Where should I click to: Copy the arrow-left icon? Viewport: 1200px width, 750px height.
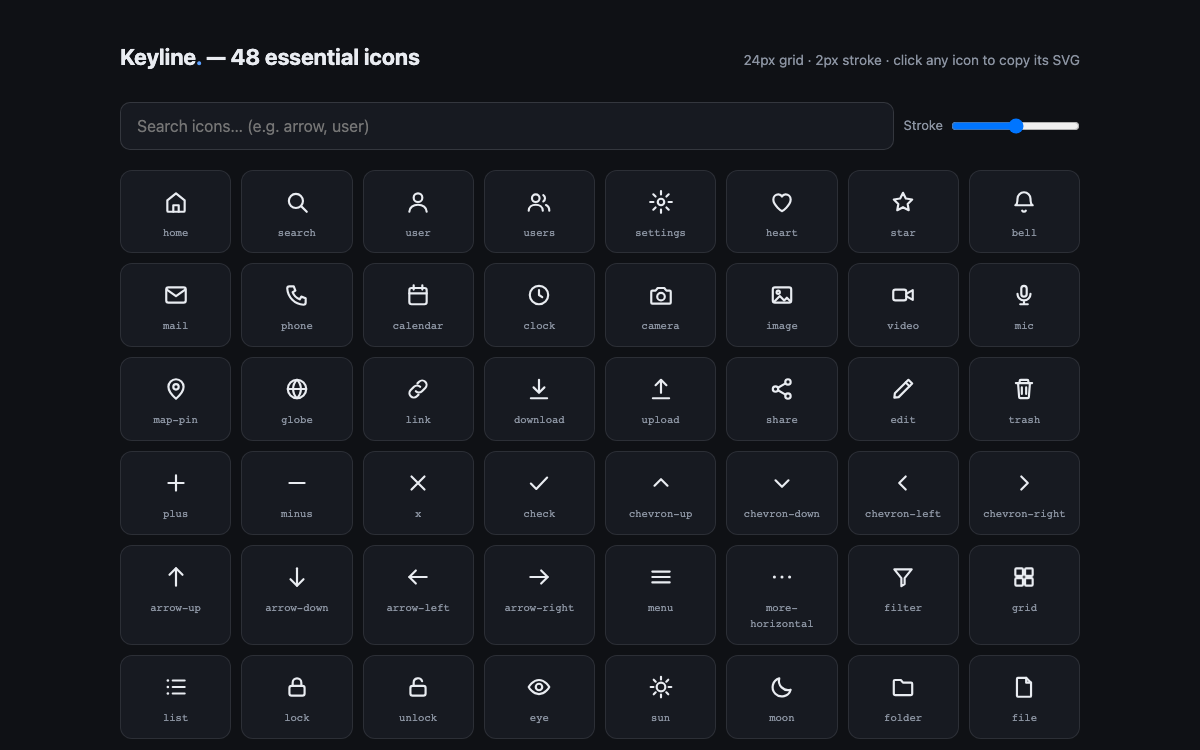pos(418,595)
